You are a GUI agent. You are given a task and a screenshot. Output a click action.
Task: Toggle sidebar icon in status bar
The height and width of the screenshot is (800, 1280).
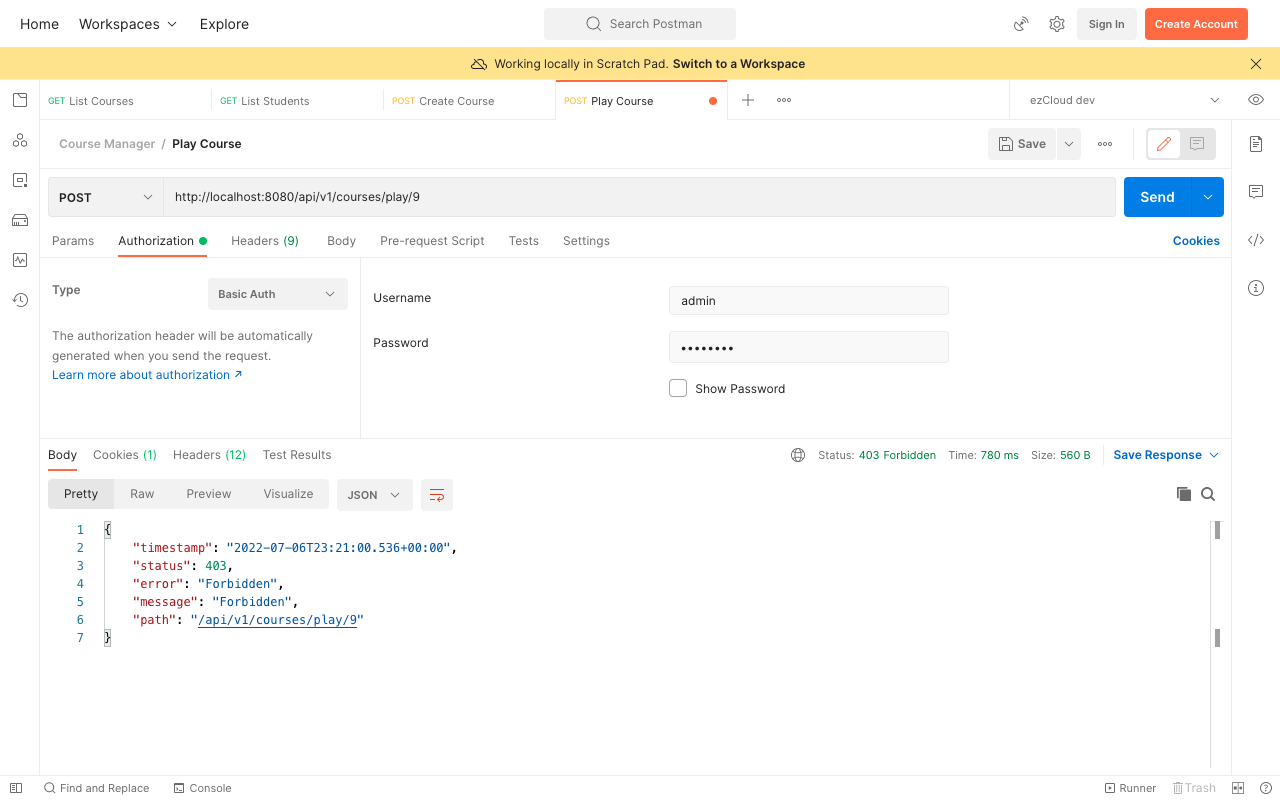16,788
